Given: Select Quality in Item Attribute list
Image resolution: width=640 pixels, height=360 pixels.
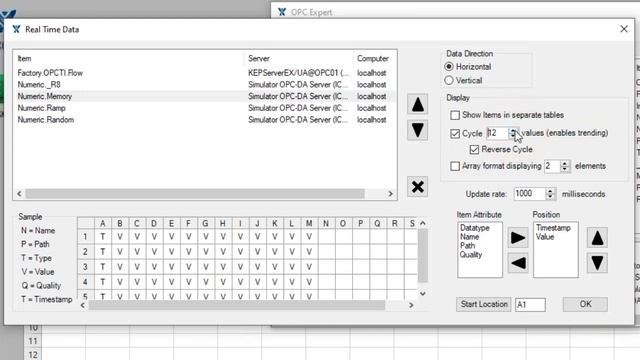Looking at the screenshot, I should click(x=471, y=255).
